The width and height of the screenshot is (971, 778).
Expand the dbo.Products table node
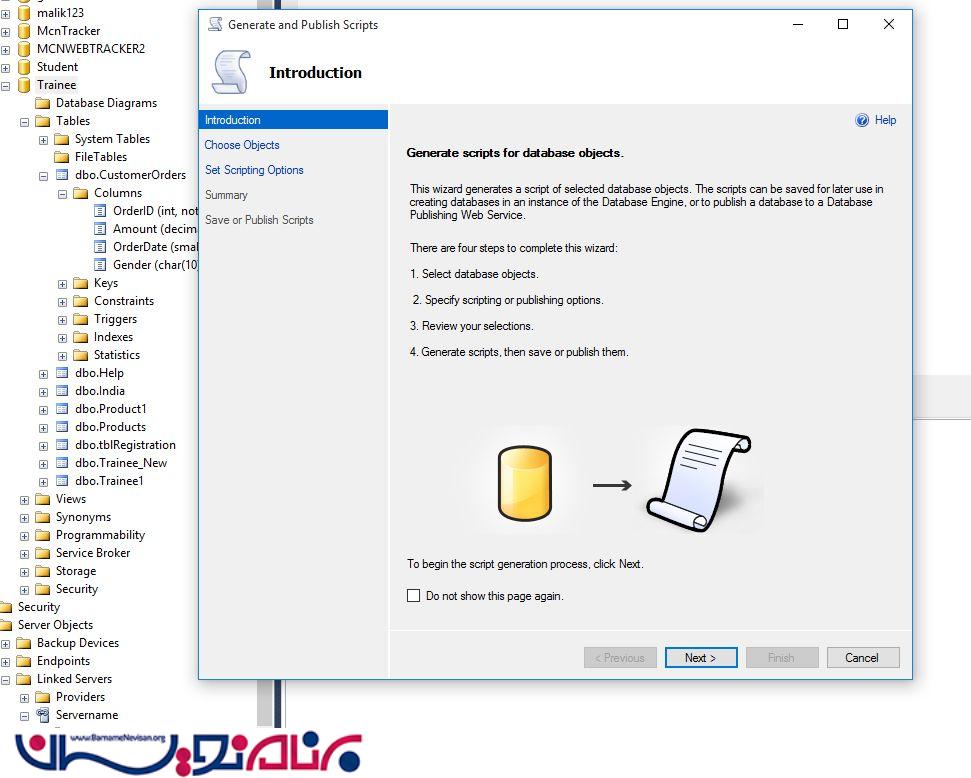(x=43, y=427)
